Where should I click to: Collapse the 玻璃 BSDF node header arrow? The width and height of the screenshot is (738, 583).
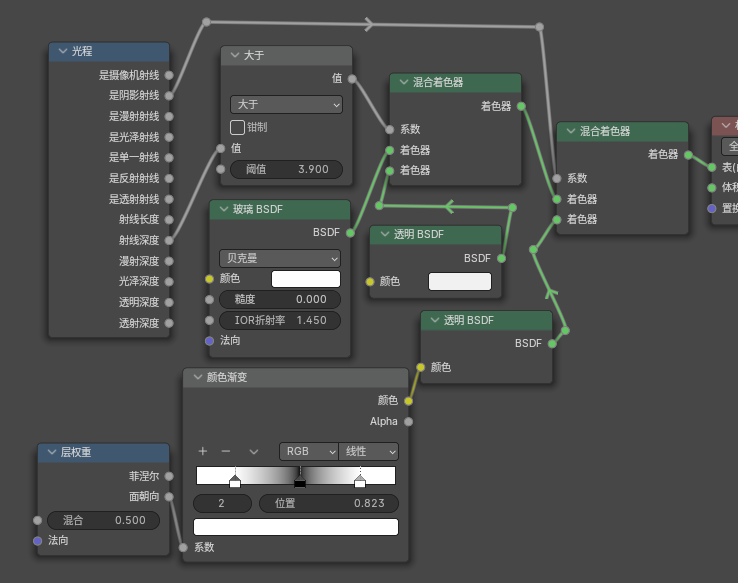point(222,209)
